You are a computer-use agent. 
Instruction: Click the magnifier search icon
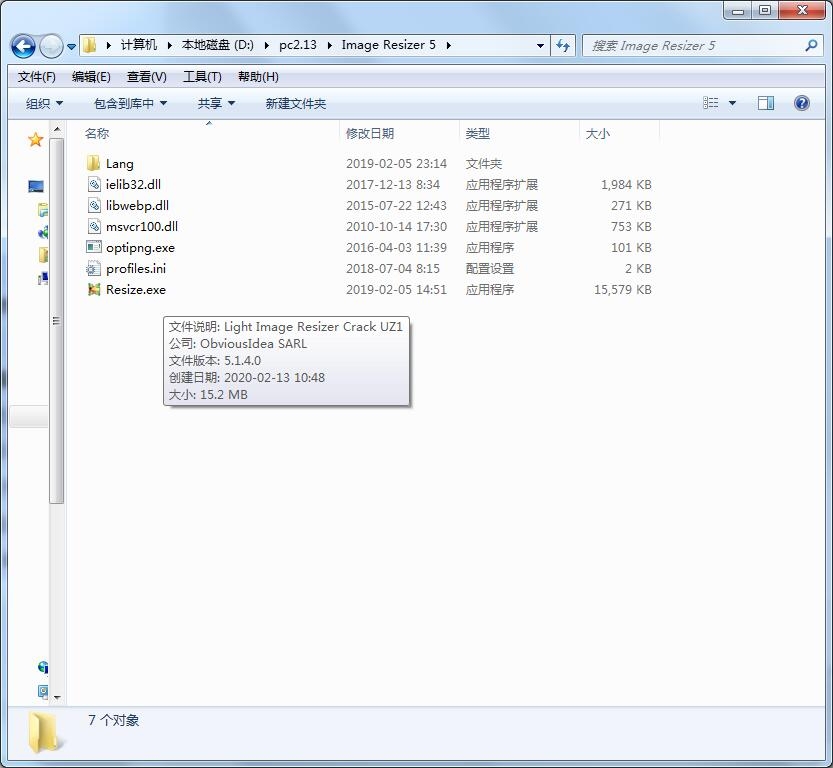click(811, 46)
